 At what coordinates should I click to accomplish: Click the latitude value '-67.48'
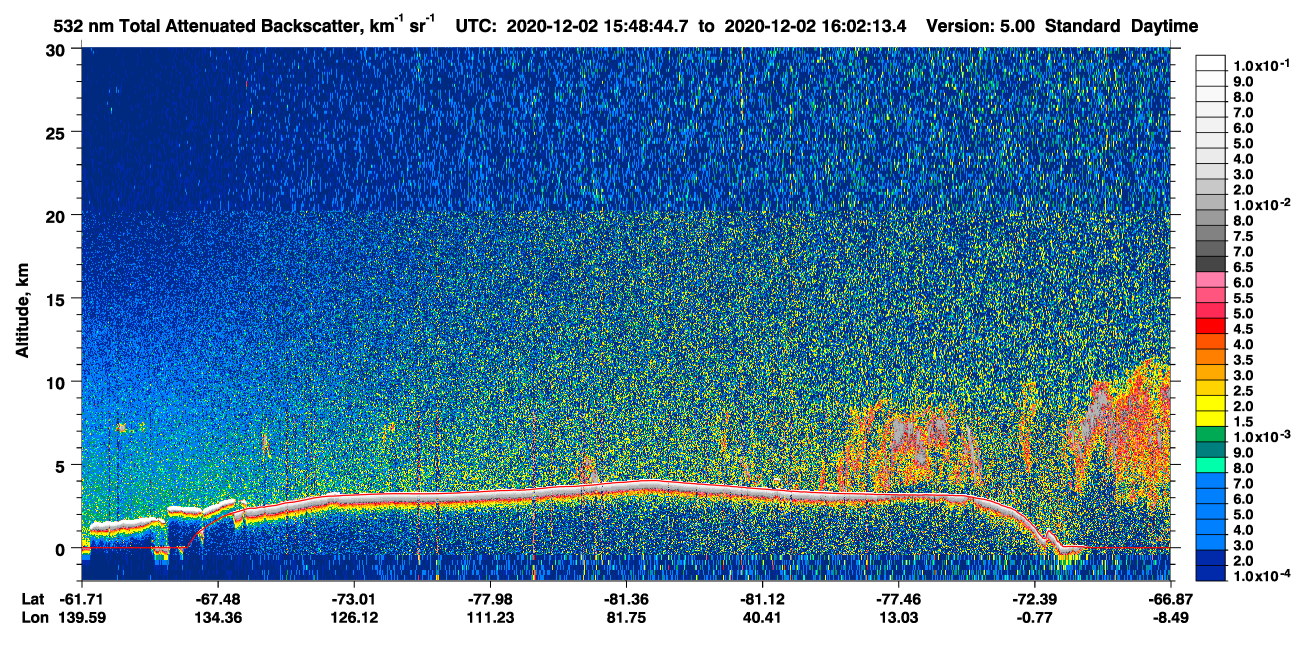pos(218,599)
